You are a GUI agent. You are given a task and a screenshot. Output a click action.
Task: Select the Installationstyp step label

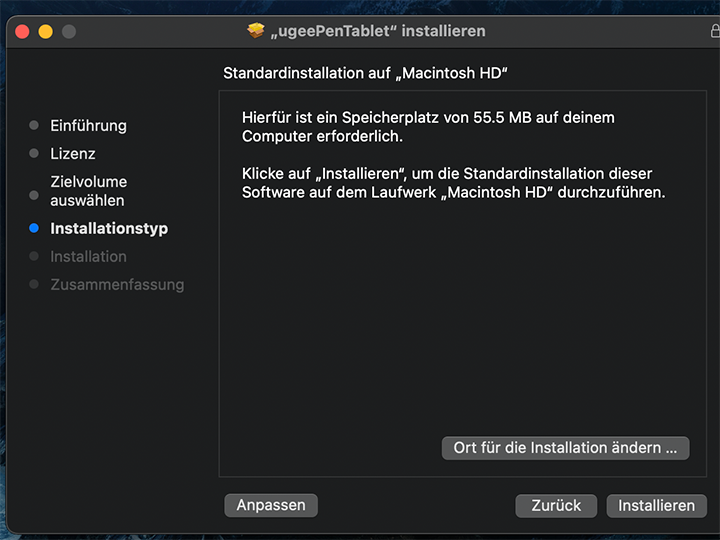click(109, 228)
